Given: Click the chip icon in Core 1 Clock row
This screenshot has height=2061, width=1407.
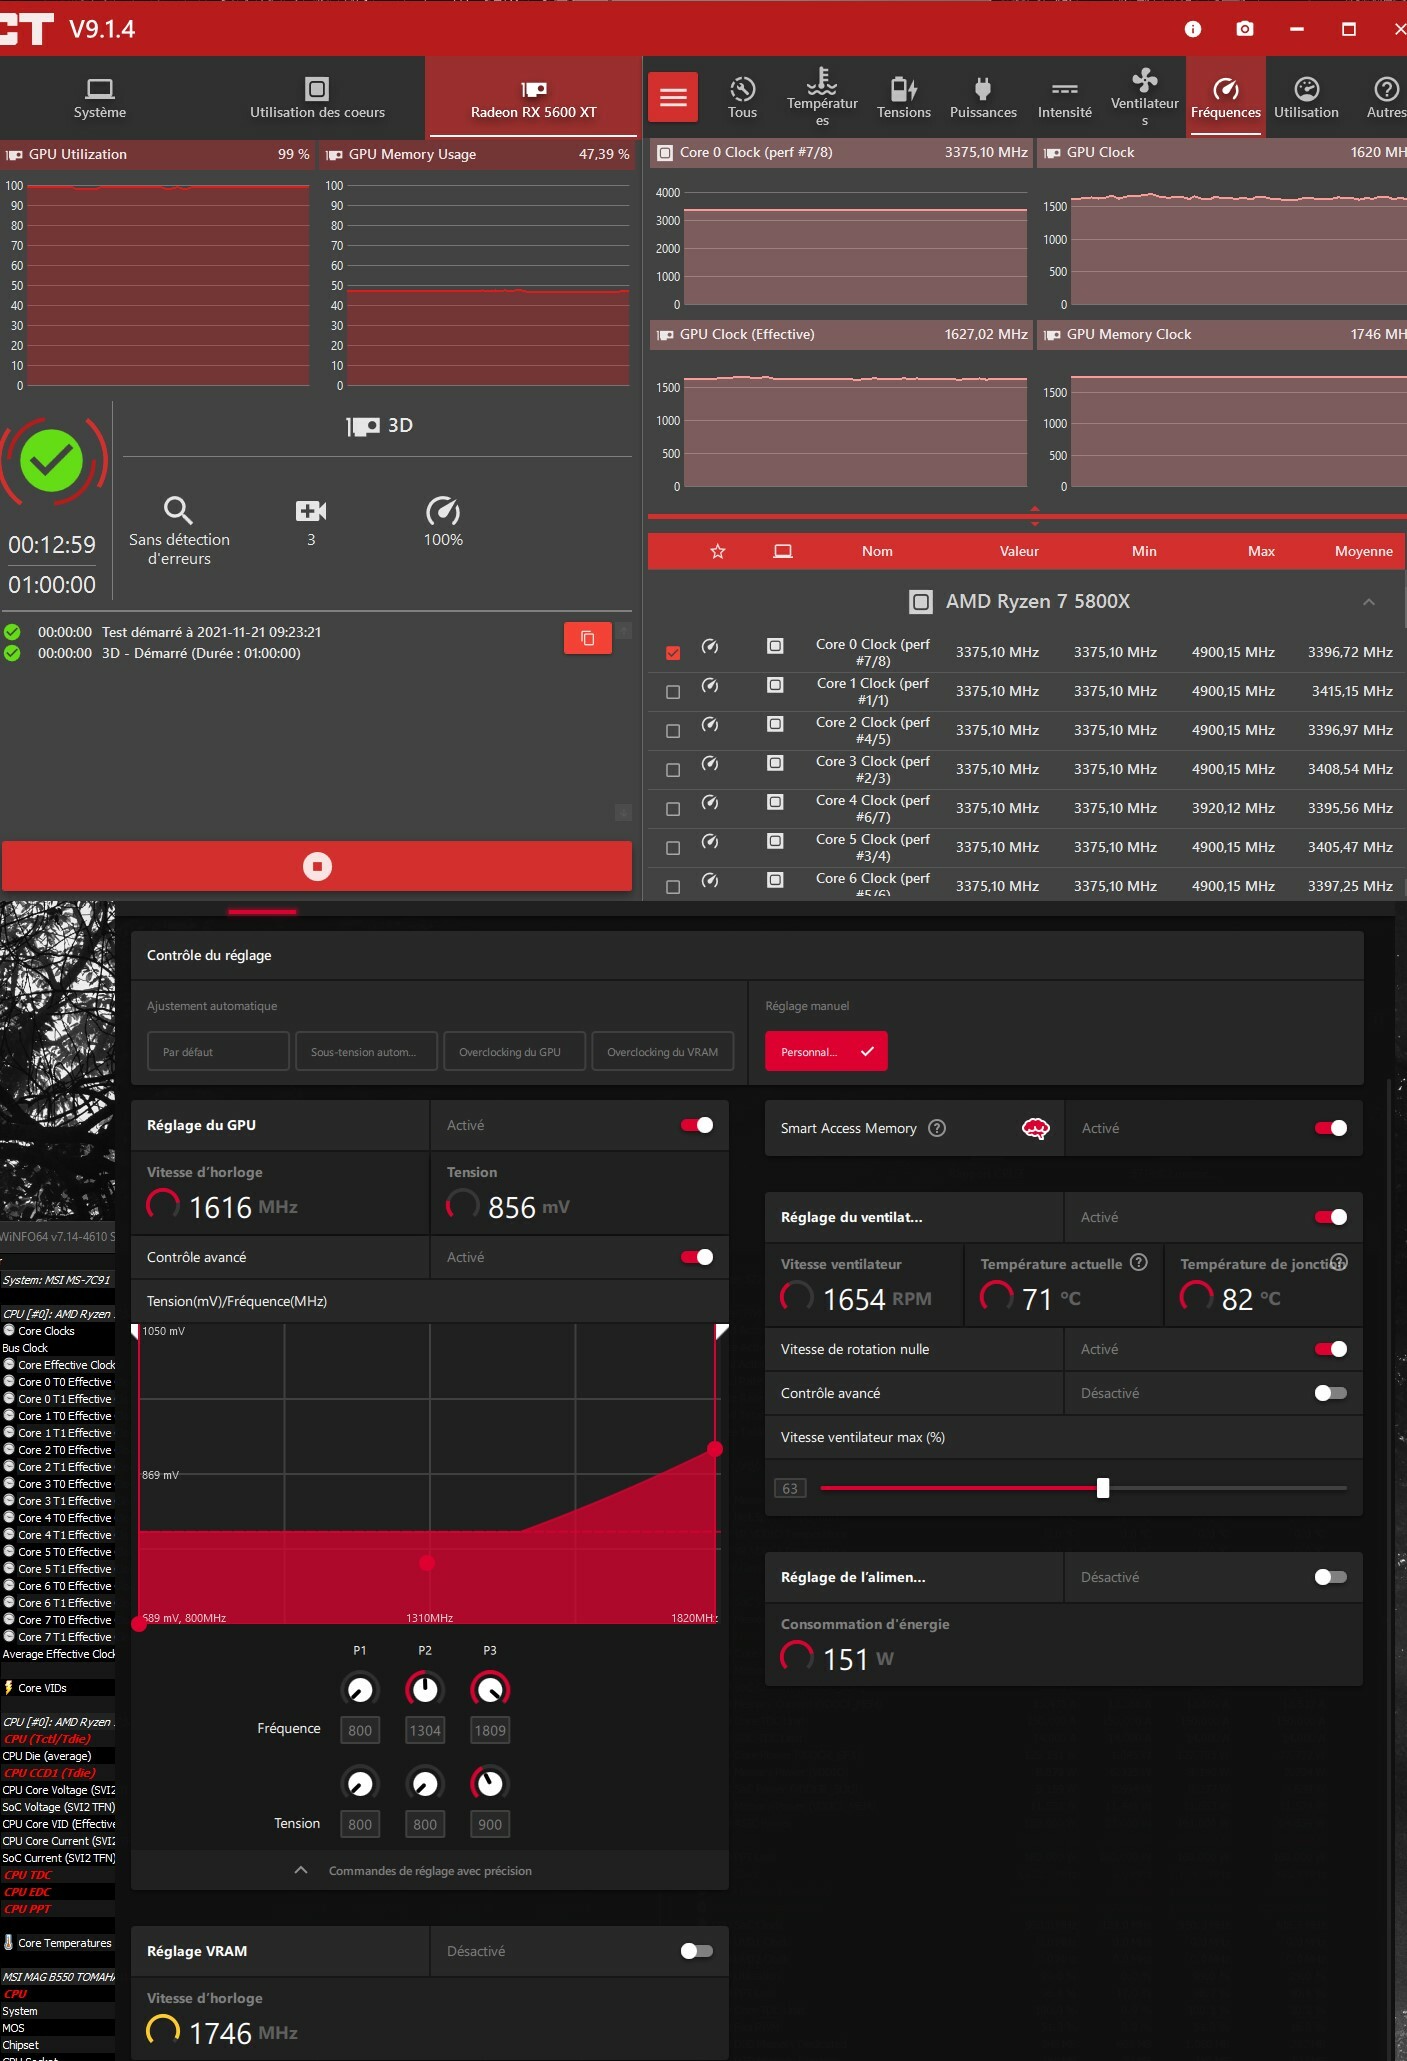Looking at the screenshot, I should click(x=775, y=685).
